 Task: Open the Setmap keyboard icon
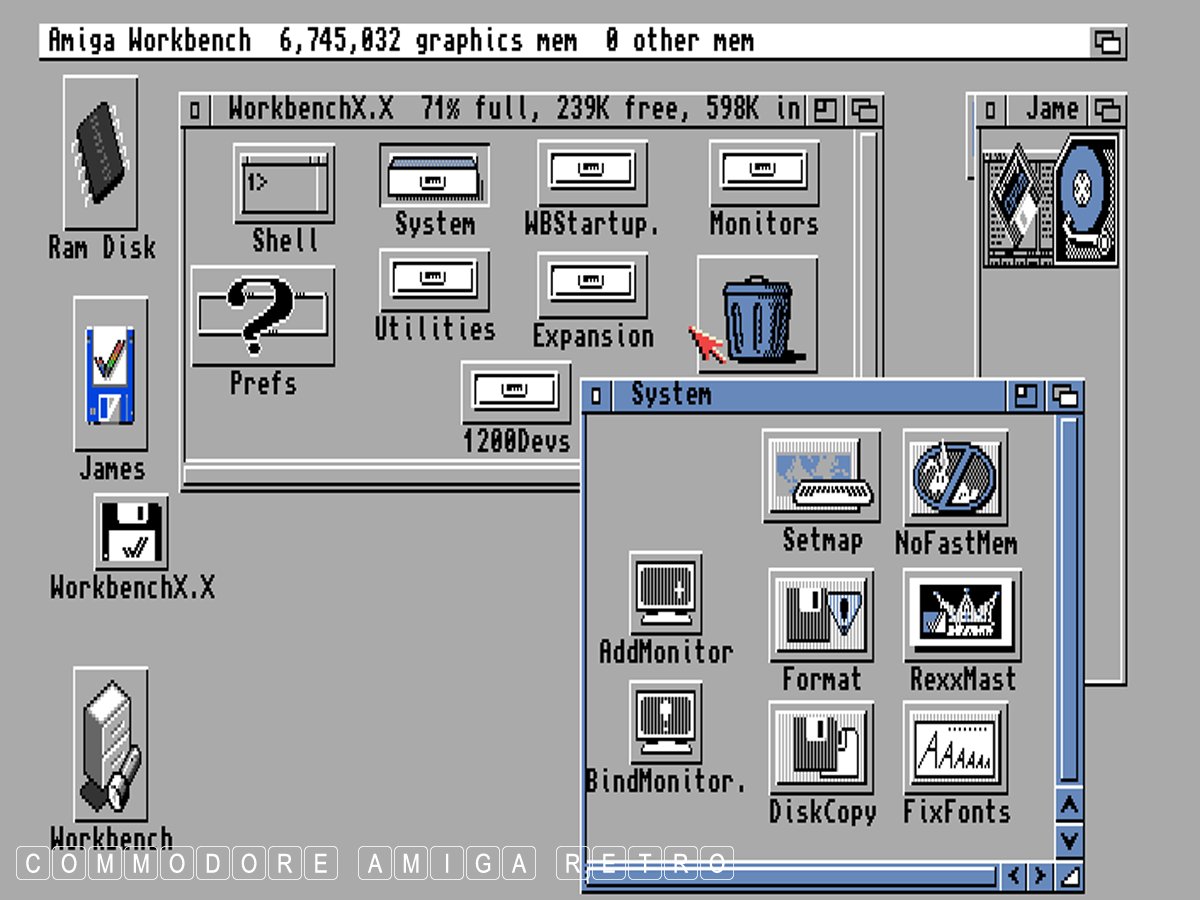coord(821,477)
